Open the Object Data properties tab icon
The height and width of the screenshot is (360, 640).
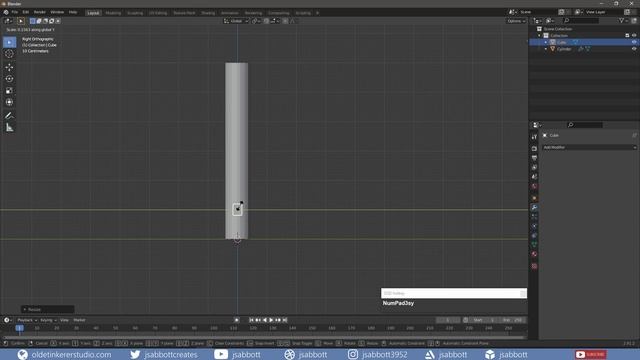(x=534, y=244)
